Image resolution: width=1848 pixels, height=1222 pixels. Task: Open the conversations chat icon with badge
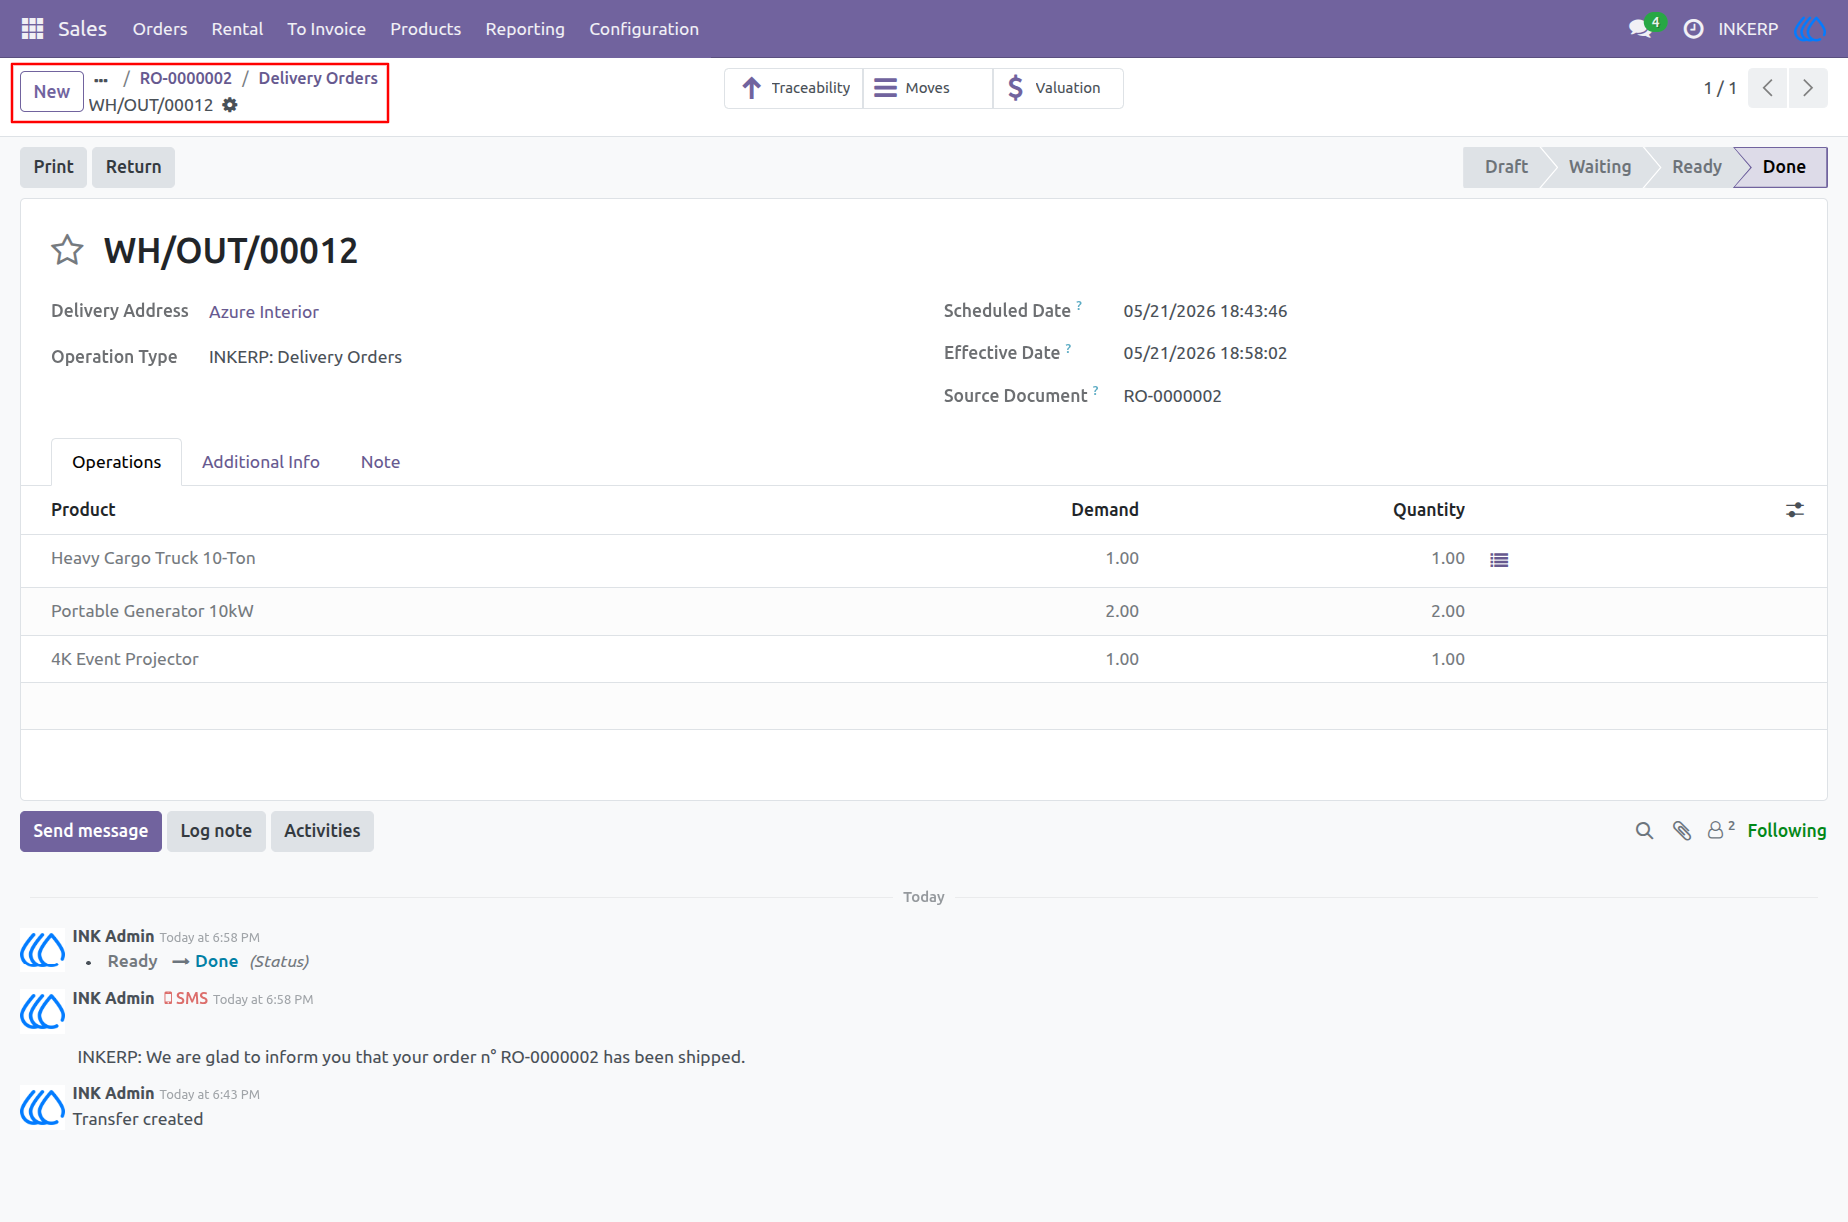[1641, 29]
